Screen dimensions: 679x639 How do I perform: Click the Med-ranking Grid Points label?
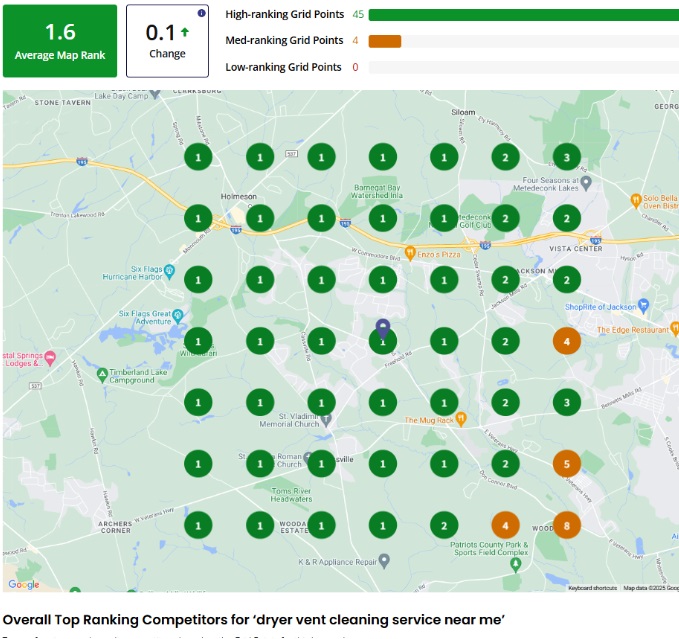click(x=284, y=40)
